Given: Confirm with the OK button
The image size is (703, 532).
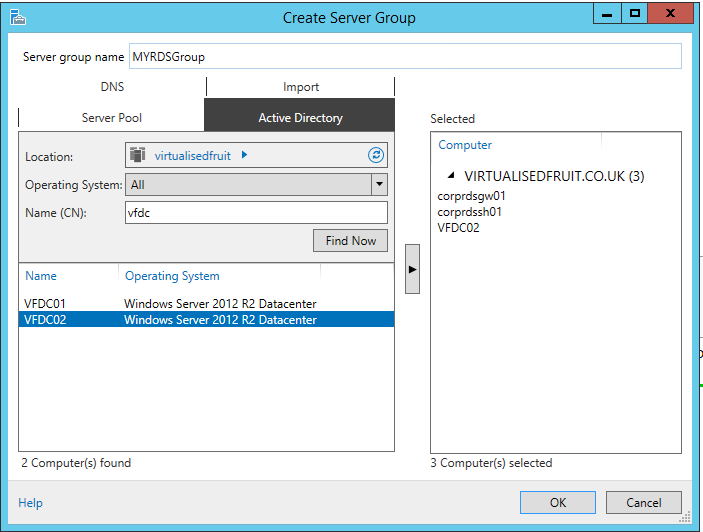Looking at the screenshot, I should click(558, 502).
